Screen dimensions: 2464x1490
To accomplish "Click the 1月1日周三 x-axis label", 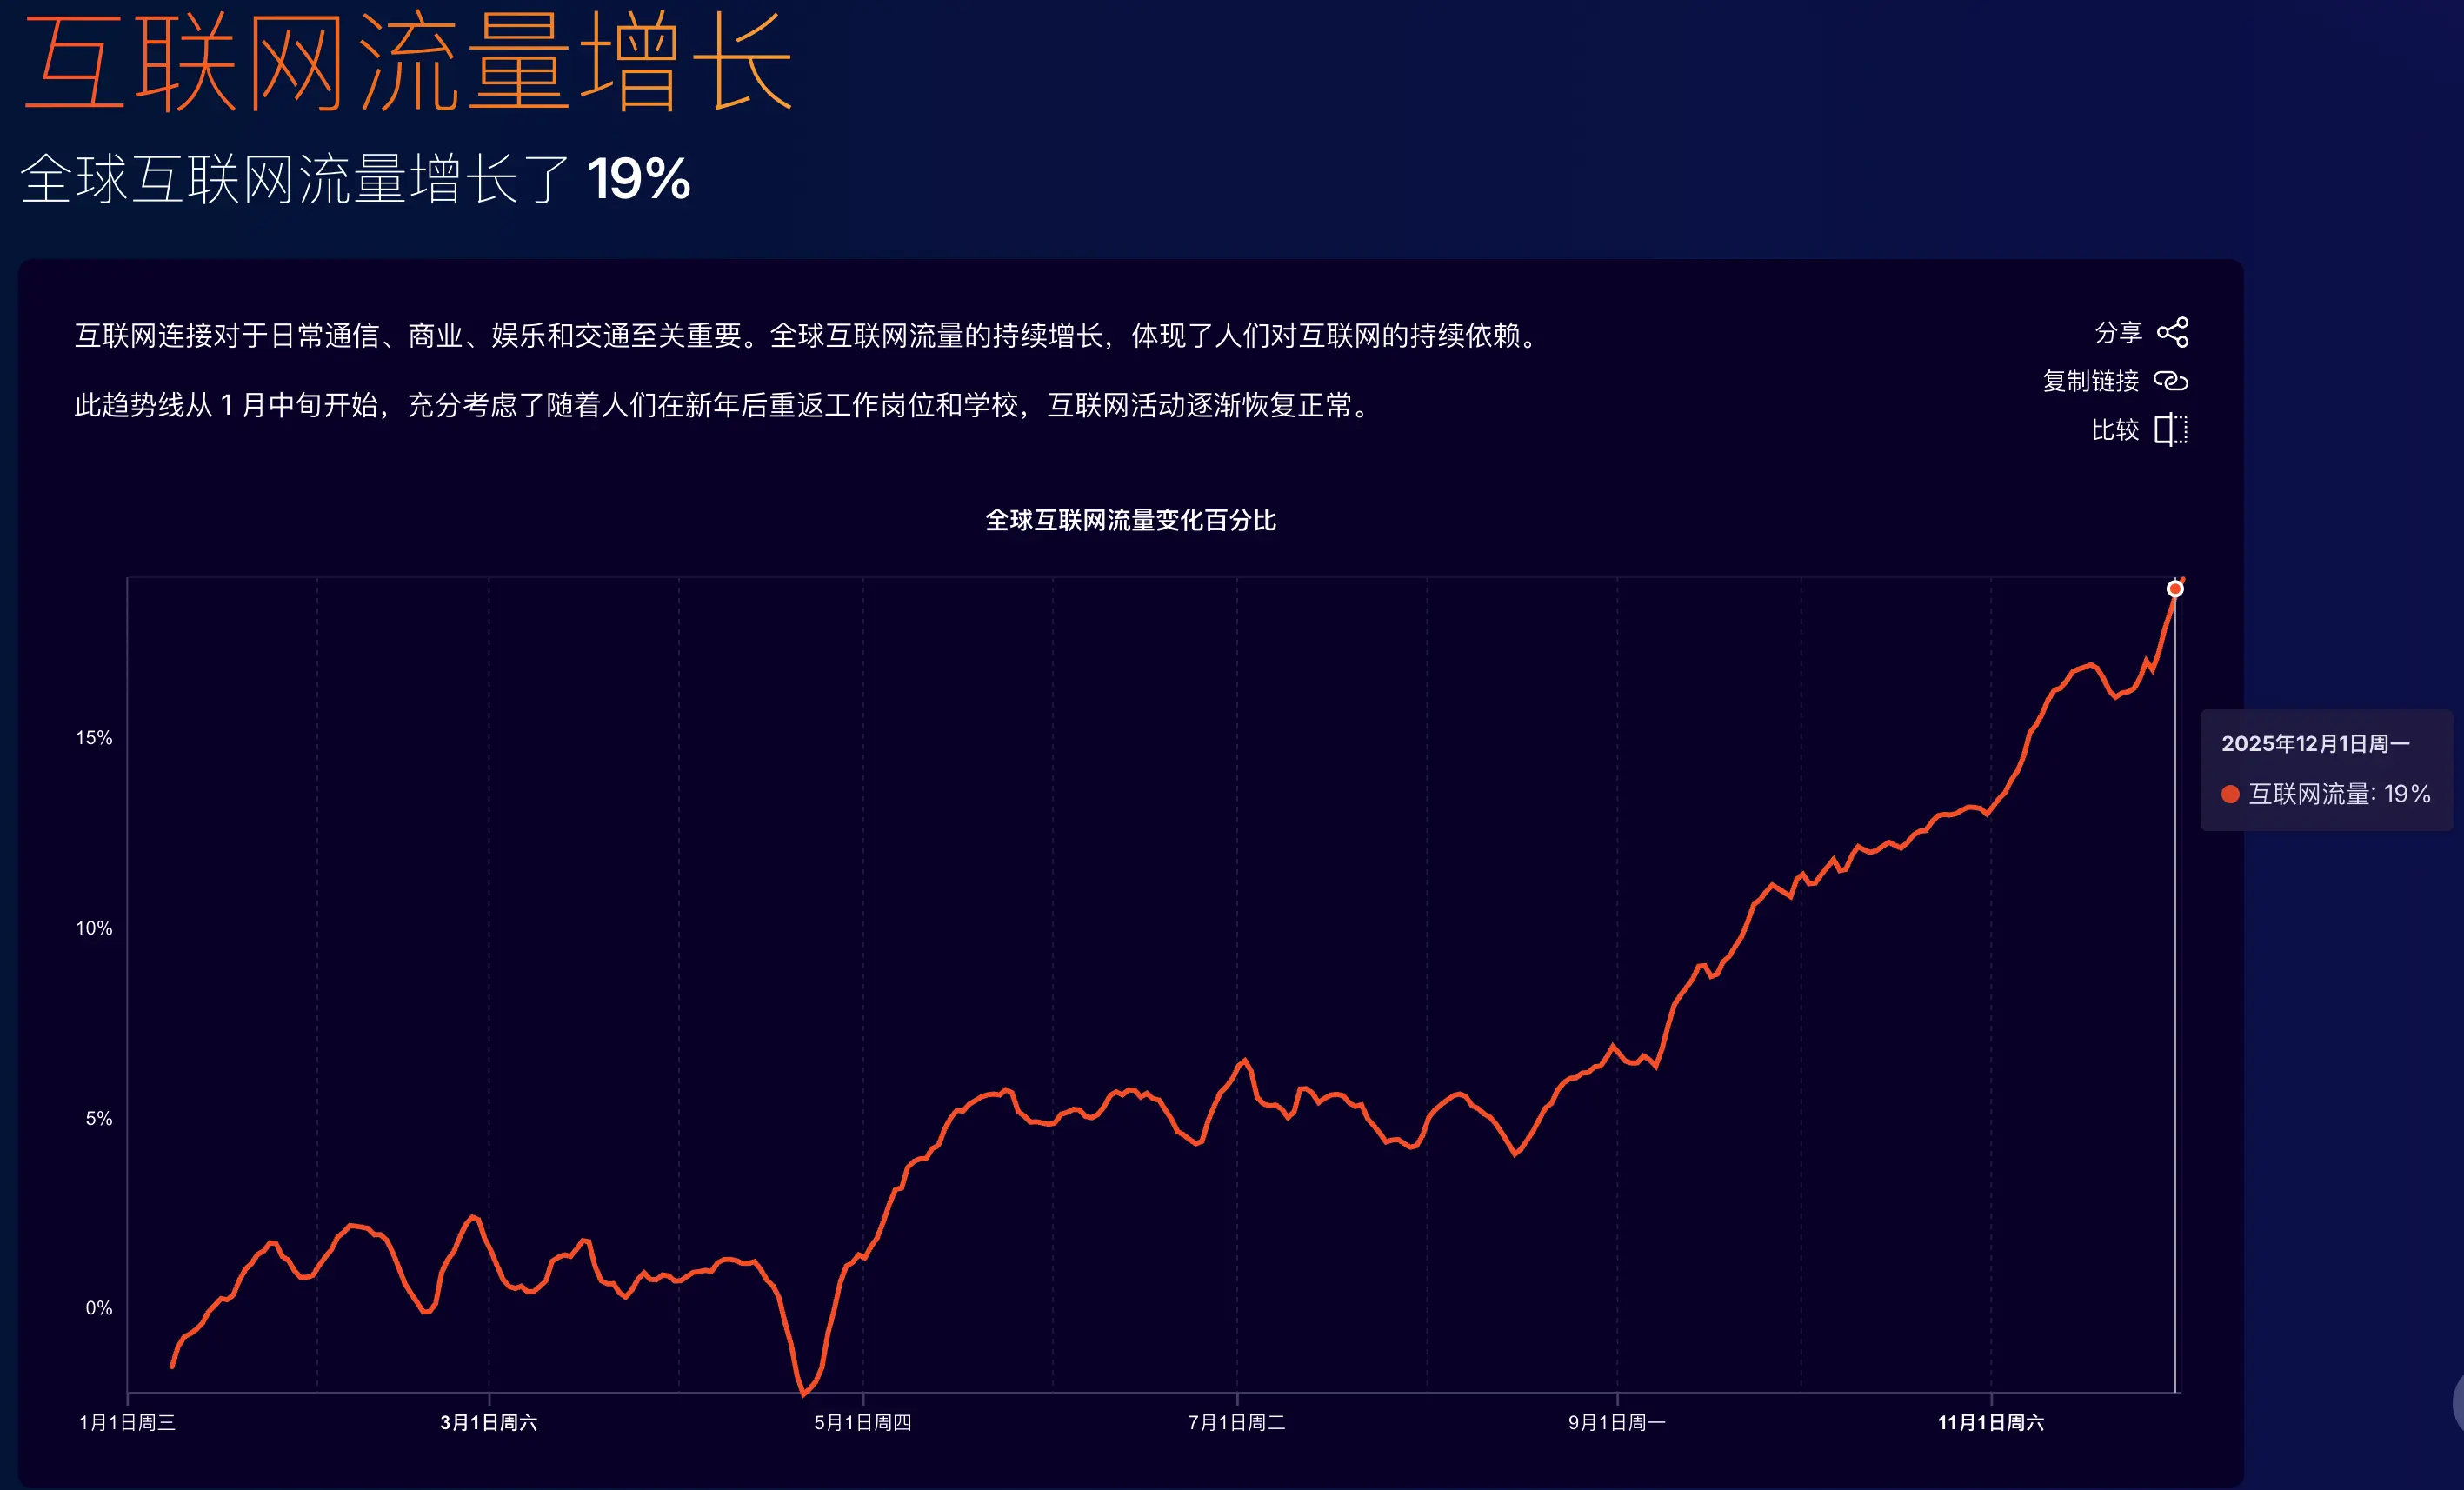I will [127, 1422].
